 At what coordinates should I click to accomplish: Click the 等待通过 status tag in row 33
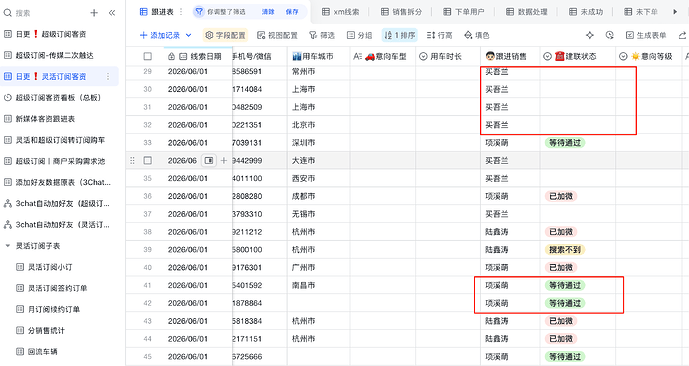565,143
